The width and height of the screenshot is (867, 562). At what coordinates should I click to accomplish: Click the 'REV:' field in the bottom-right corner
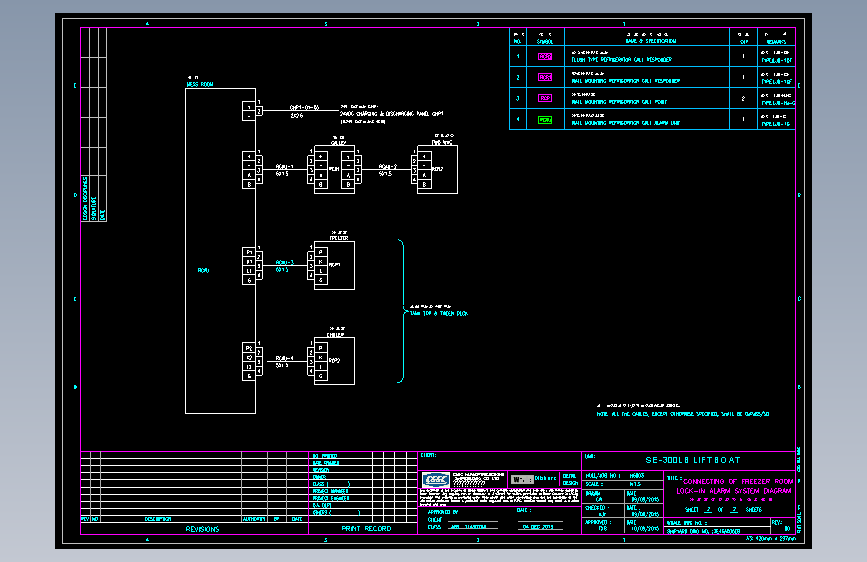(782, 526)
